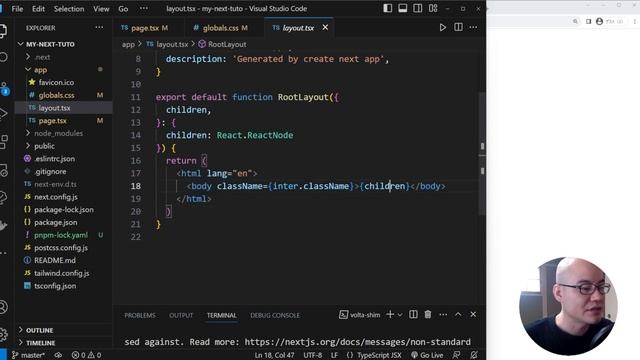Open terminal panel More Actions ellipsis
This screenshot has height=360, width=640.
coord(443,314)
